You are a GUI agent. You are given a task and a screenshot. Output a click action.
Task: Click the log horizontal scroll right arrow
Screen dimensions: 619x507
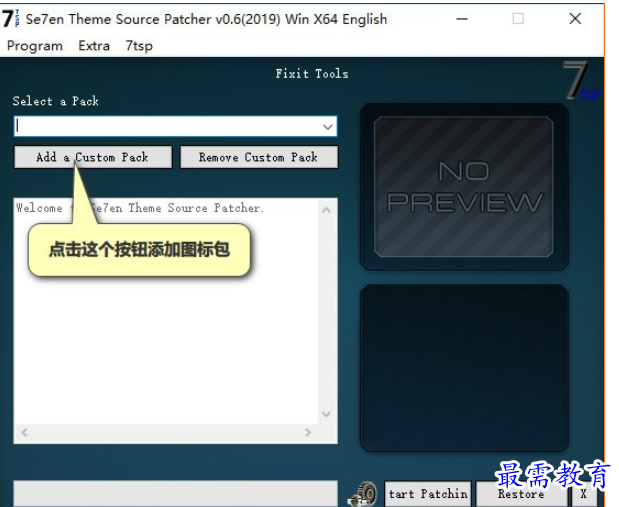click(308, 432)
